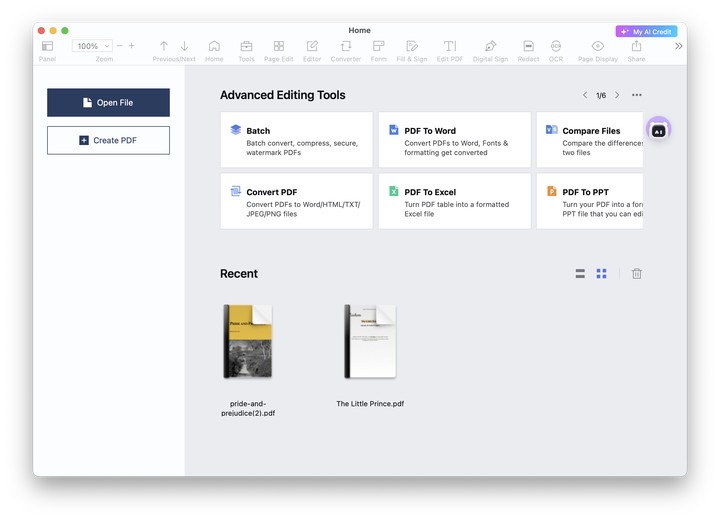Click the Recent section heading
The image size is (720, 520).
pyautogui.click(x=239, y=274)
